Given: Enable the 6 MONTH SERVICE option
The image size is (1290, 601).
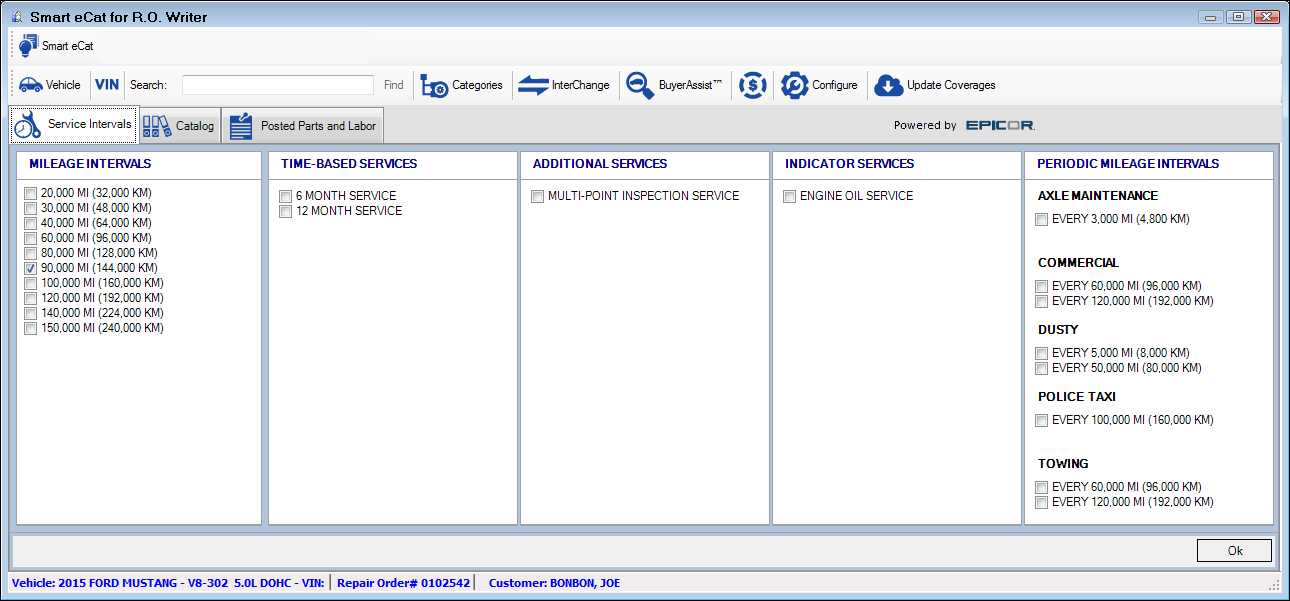Looking at the screenshot, I should click(285, 196).
